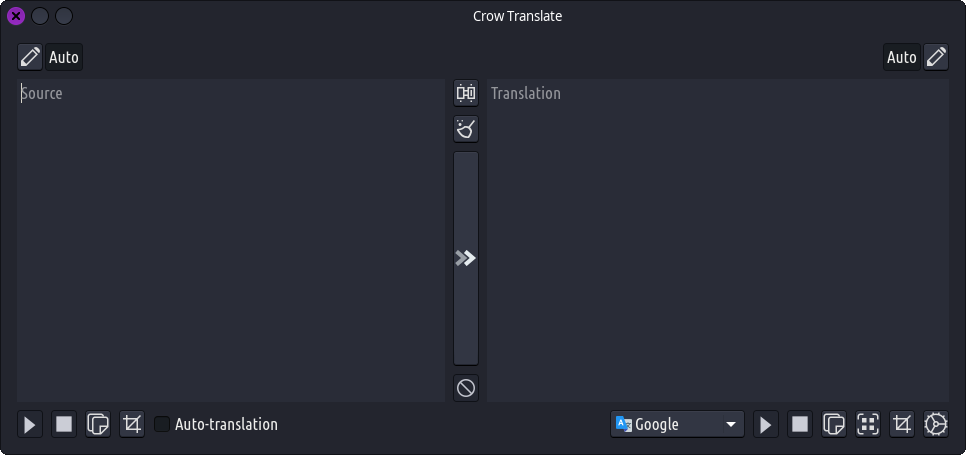Copy the source text to clipboard
The width and height of the screenshot is (966, 455).
point(98,424)
